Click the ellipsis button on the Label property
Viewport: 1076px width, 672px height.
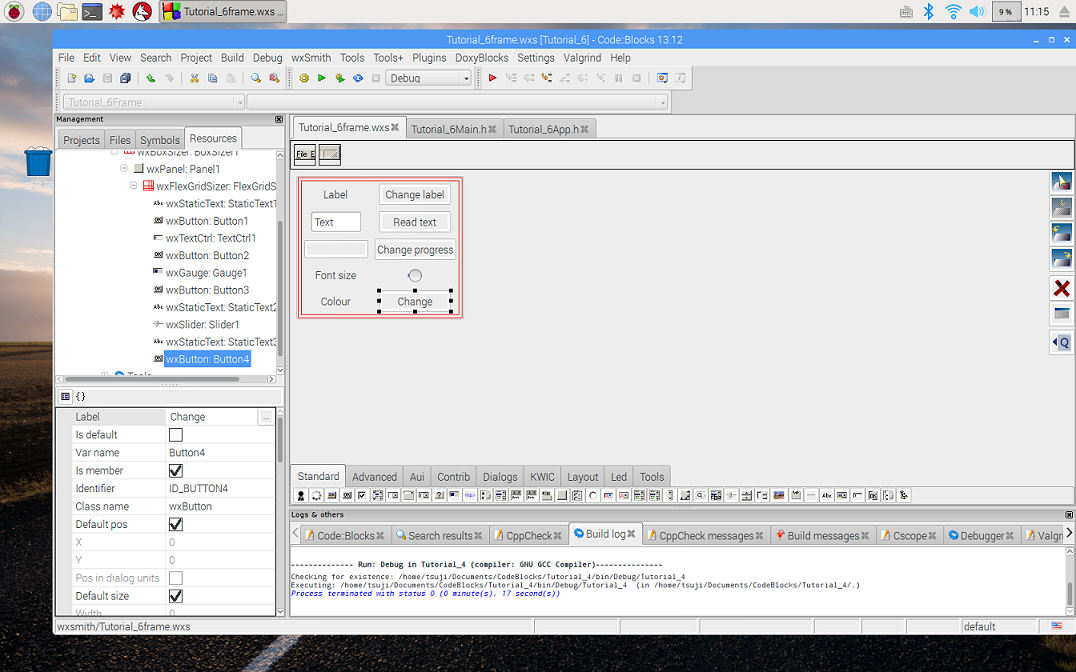click(x=266, y=417)
